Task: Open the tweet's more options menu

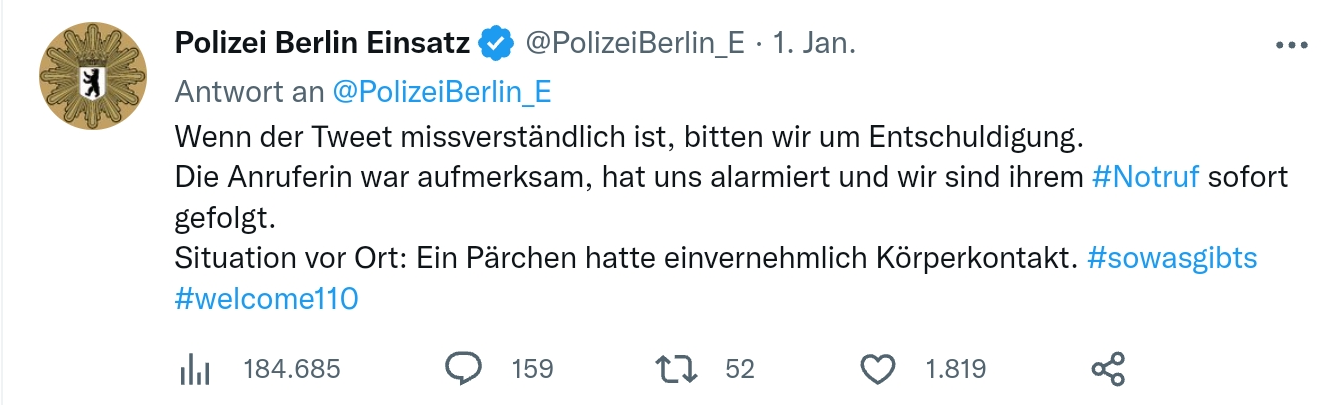Action: [x=1292, y=45]
